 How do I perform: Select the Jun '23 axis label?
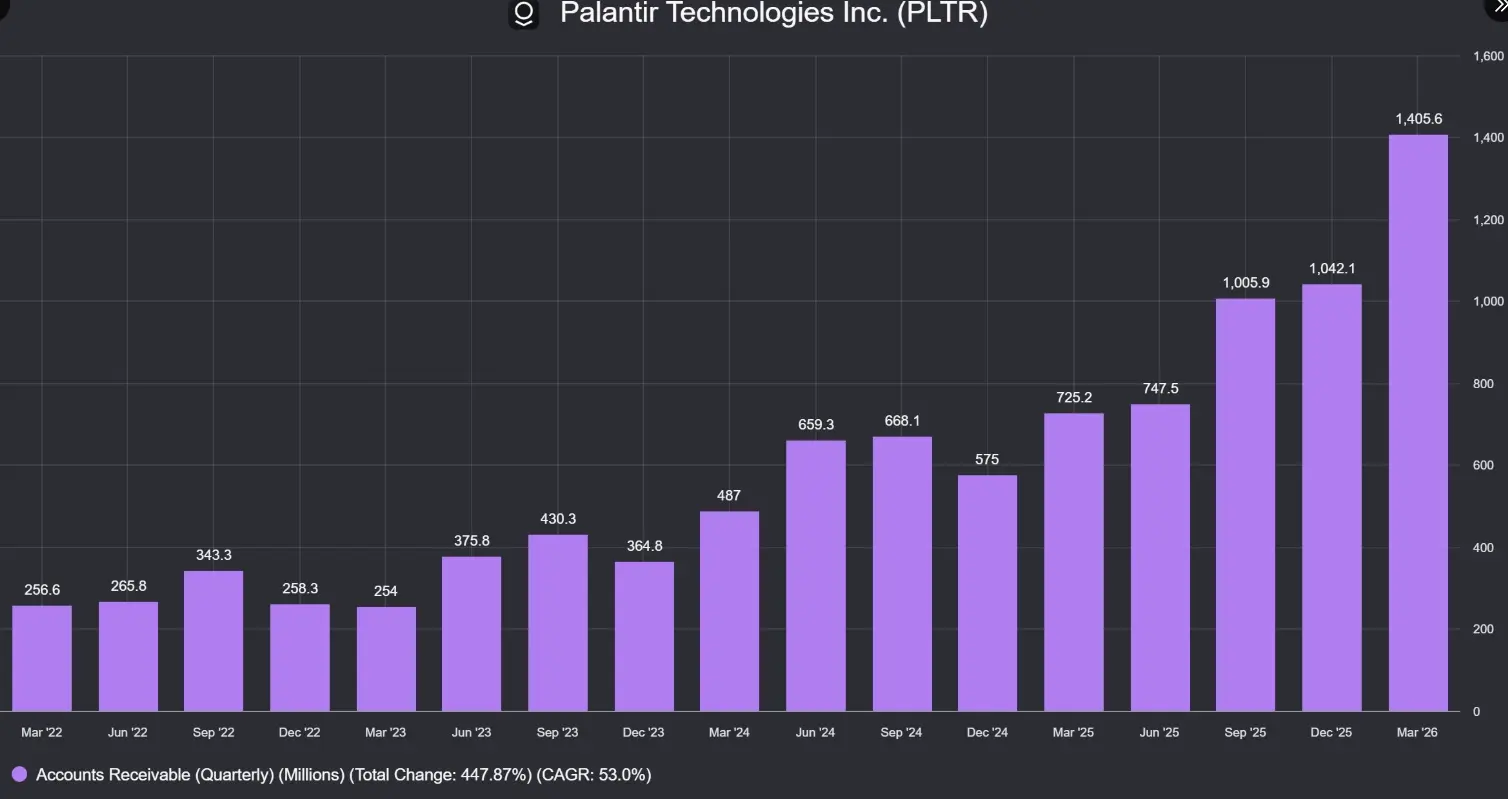[472, 733]
